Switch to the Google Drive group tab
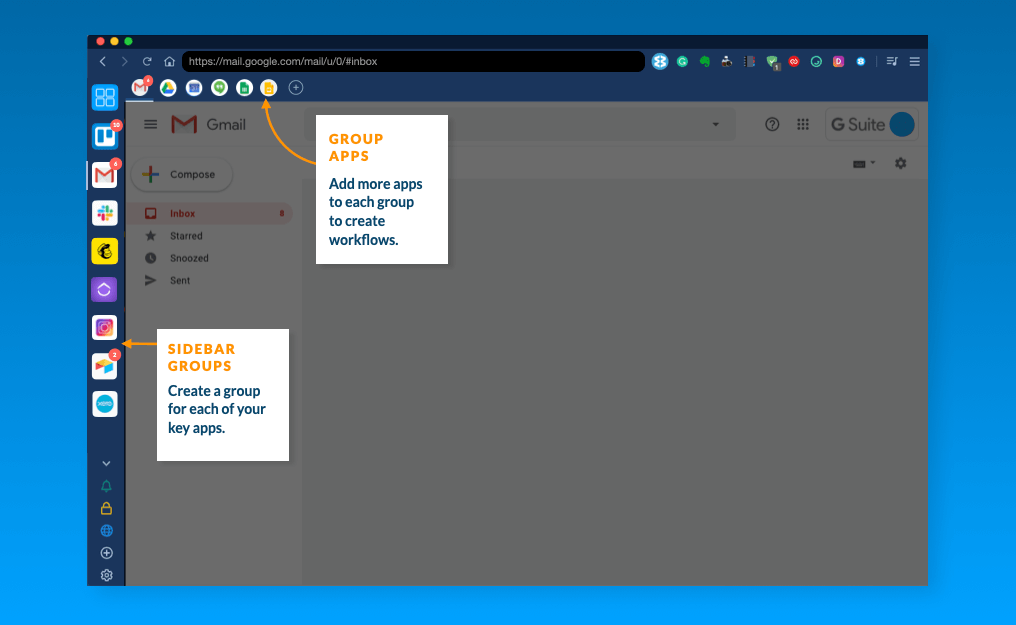 coord(168,88)
